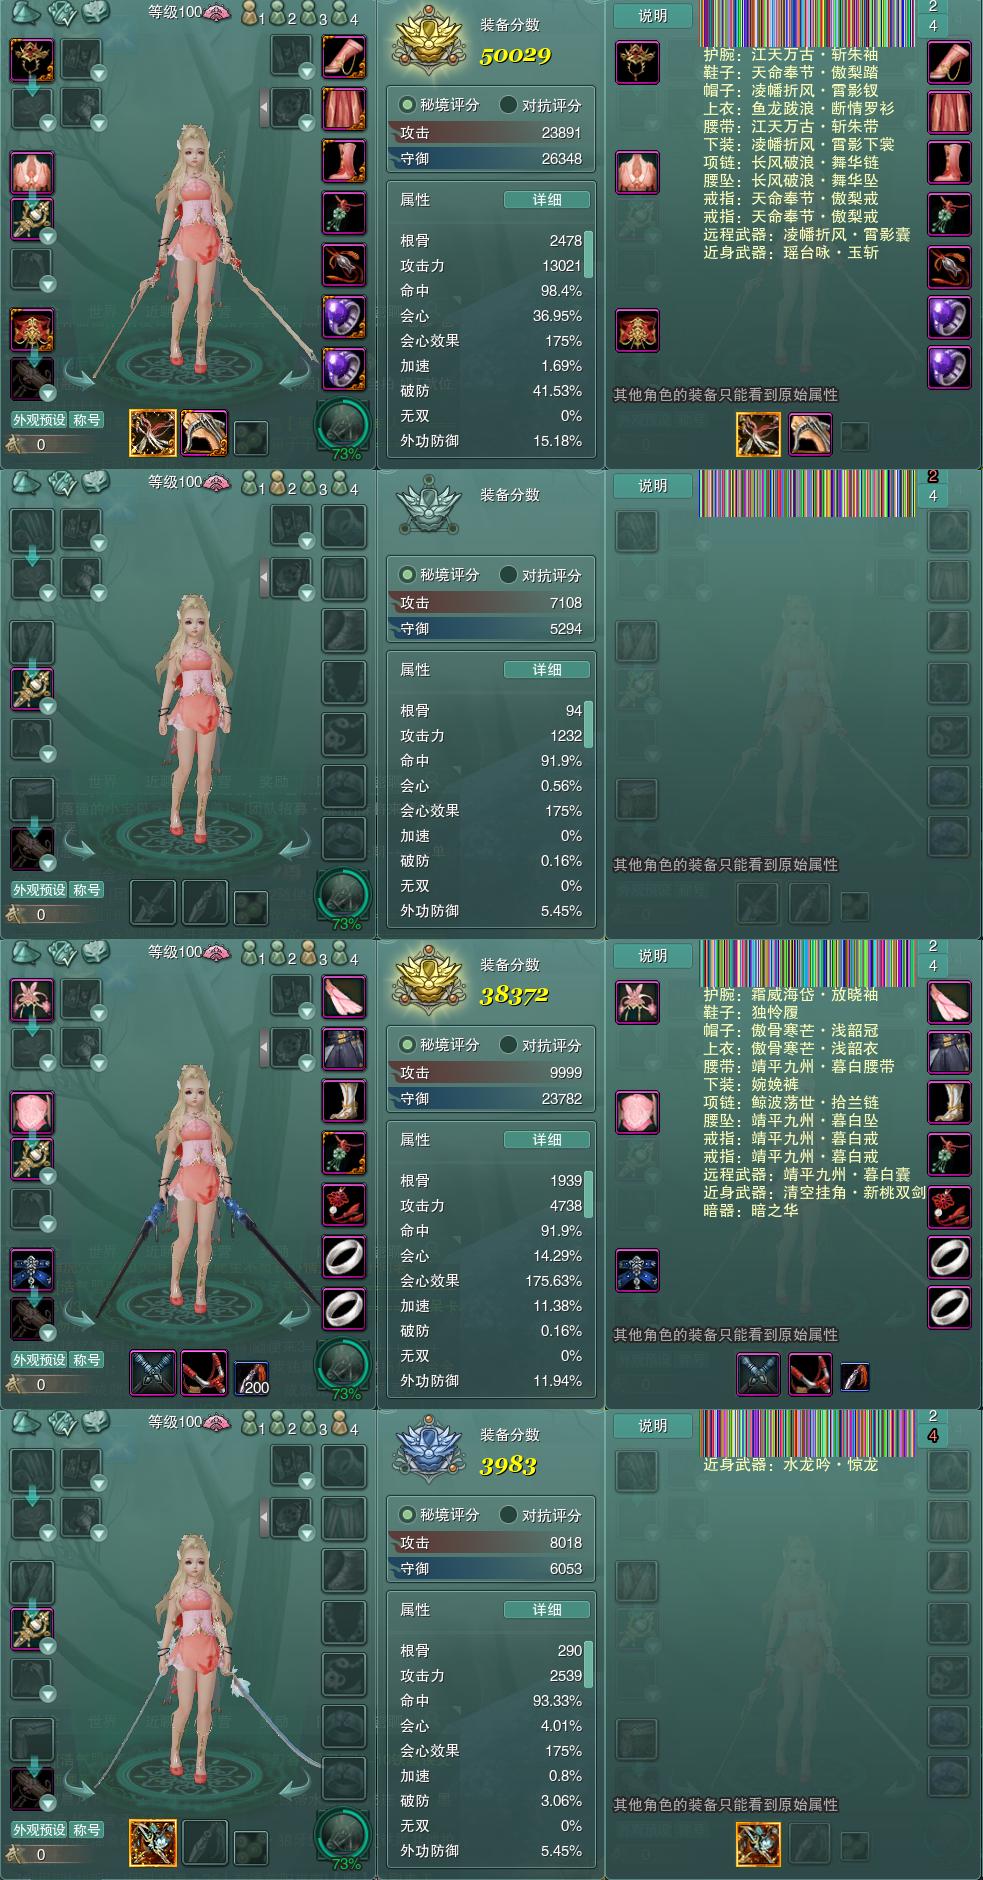Screen dimensions: 983x1880
Task: Click the gold-framed melee weapon slot in 50029 panel
Action: click(153, 432)
